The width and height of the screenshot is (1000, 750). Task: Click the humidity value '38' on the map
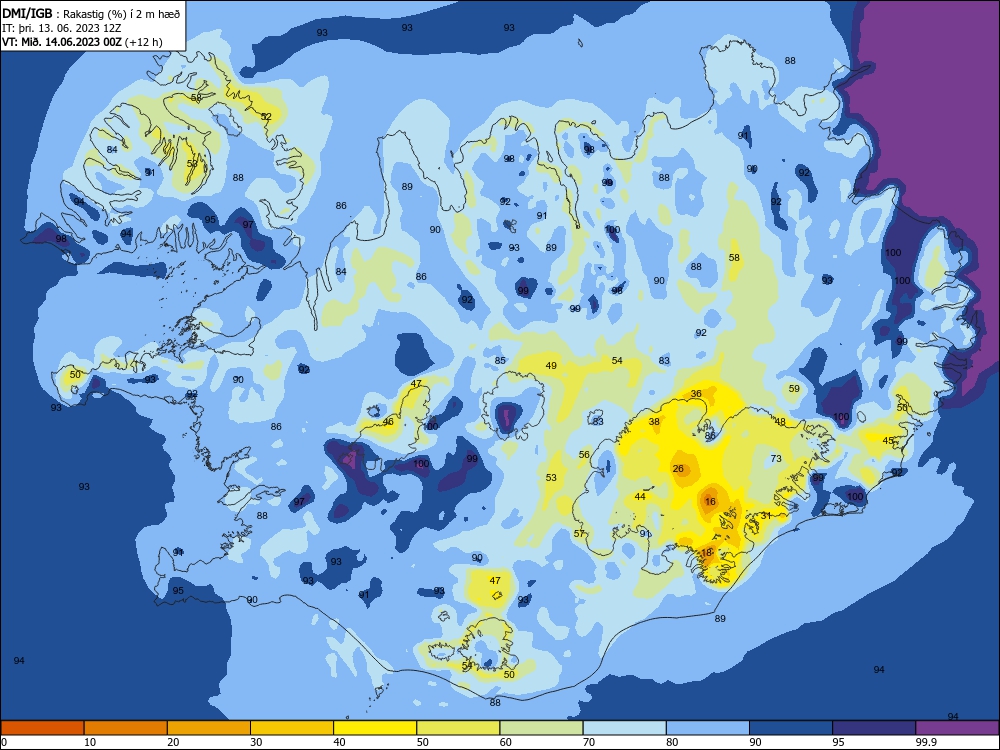[654, 422]
